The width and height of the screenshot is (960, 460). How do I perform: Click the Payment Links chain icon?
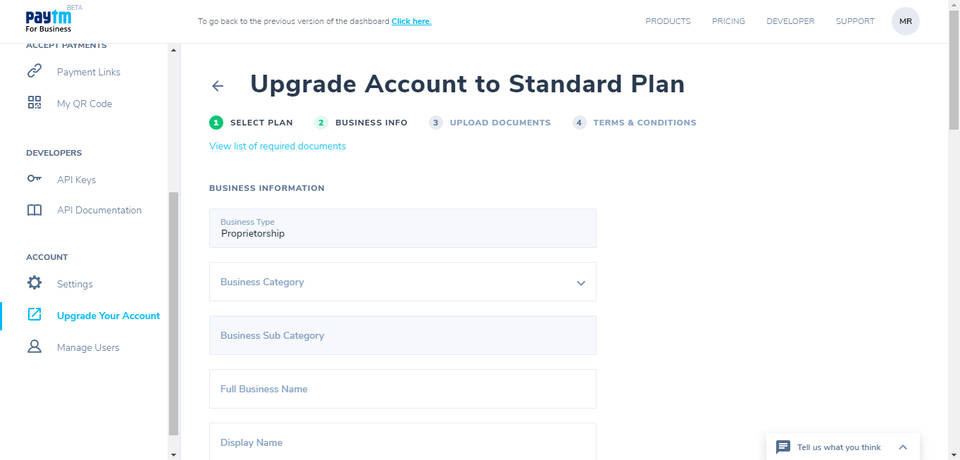click(35, 71)
